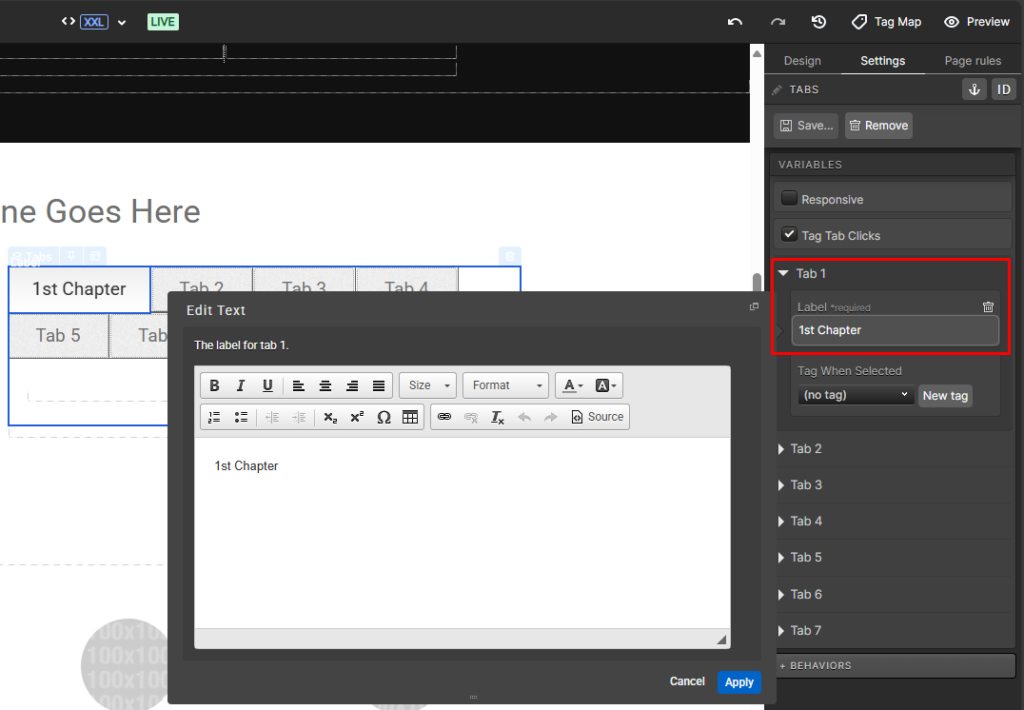Expand the Tab 2 section

click(782, 449)
